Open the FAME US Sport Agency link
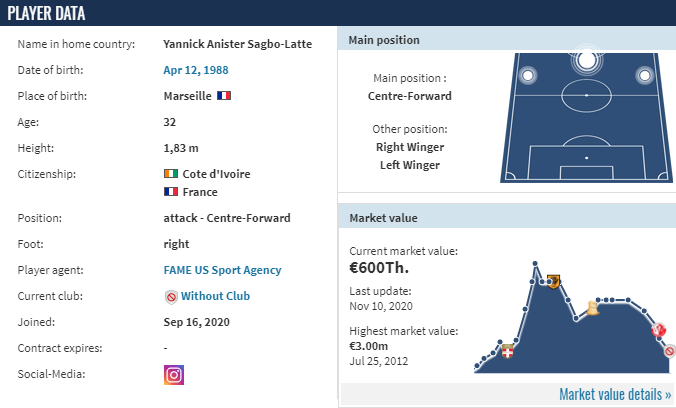 [x=222, y=270]
